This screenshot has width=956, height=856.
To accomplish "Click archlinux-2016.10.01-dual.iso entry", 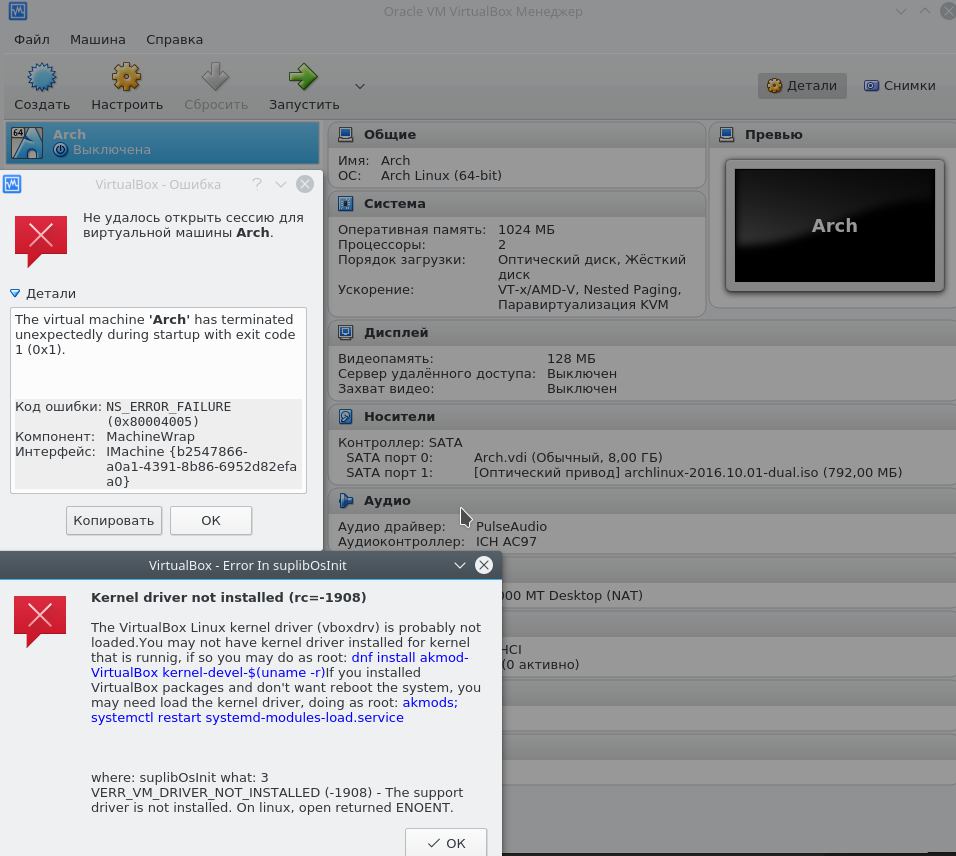I will pos(688,473).
